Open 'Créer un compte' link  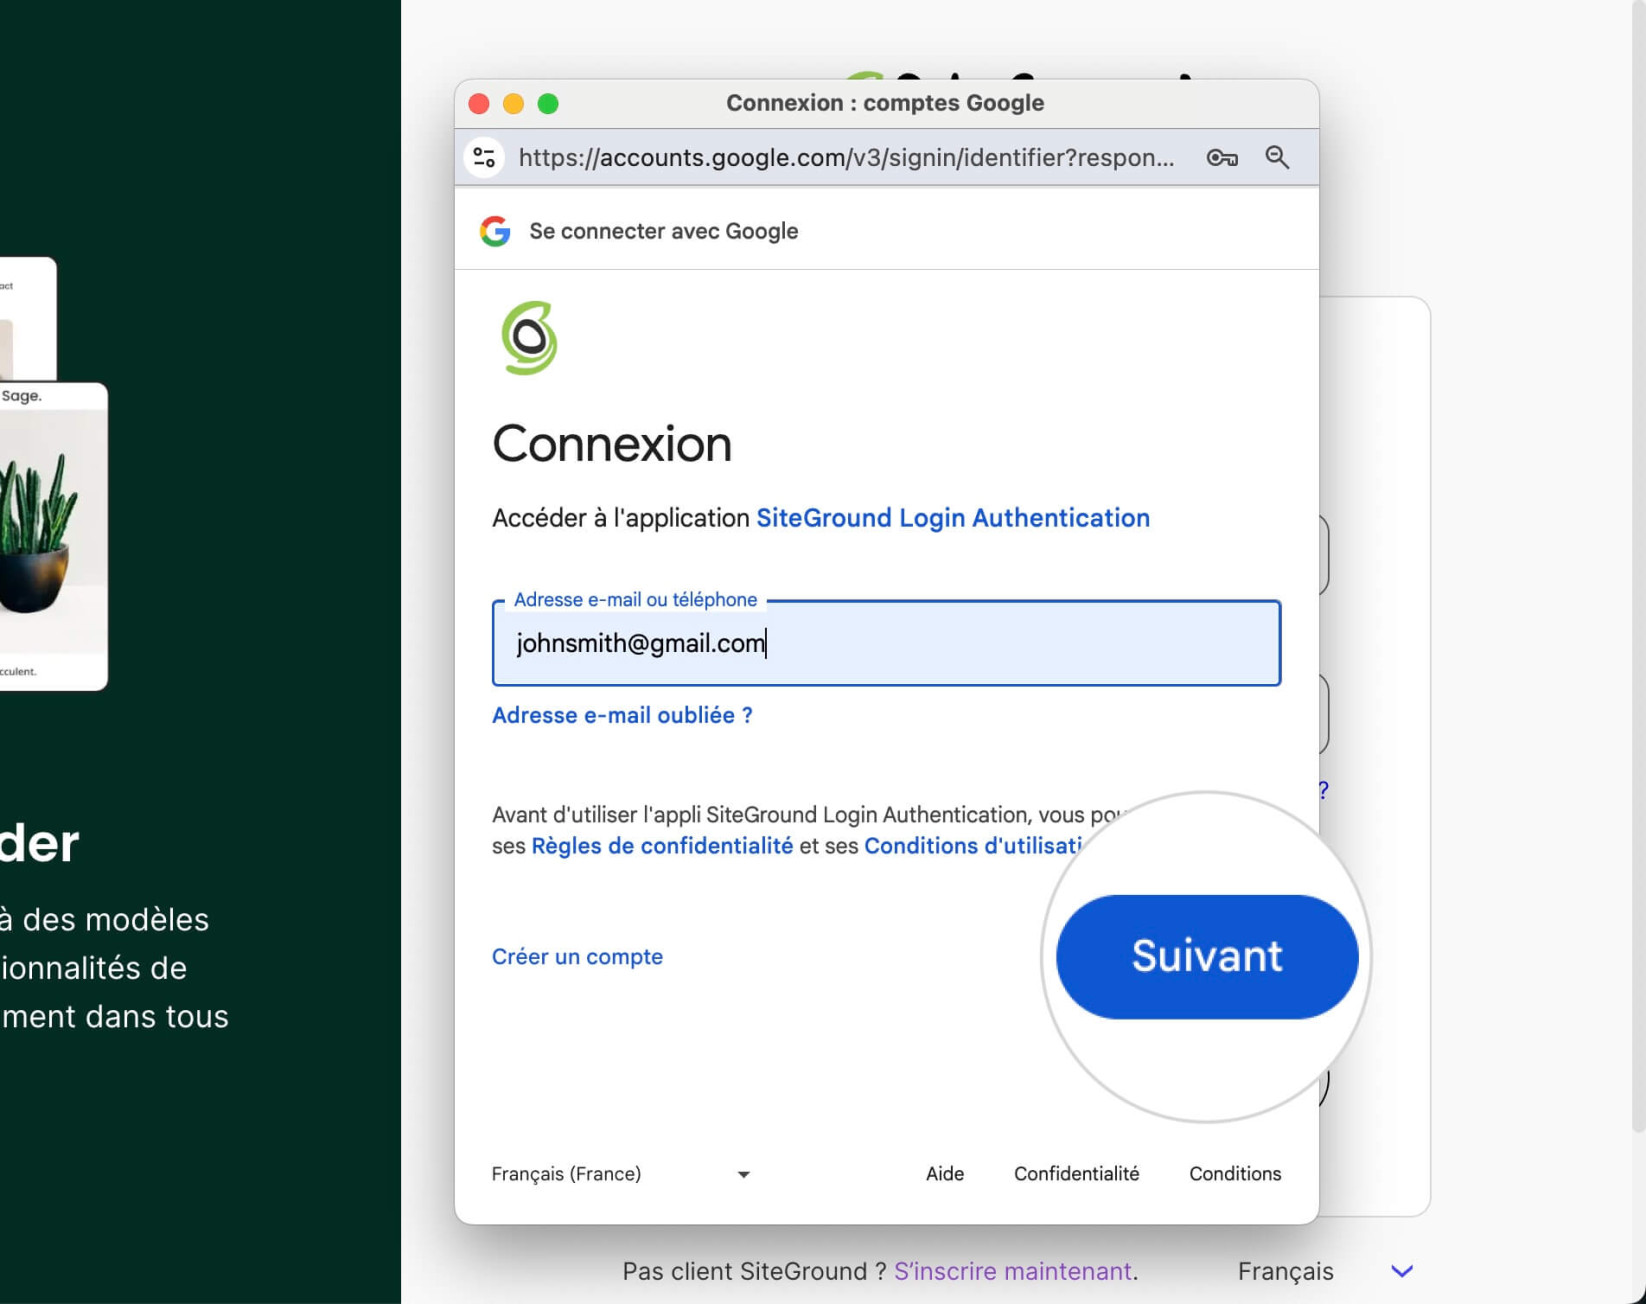pyautogui.click(x=577, y=957)
